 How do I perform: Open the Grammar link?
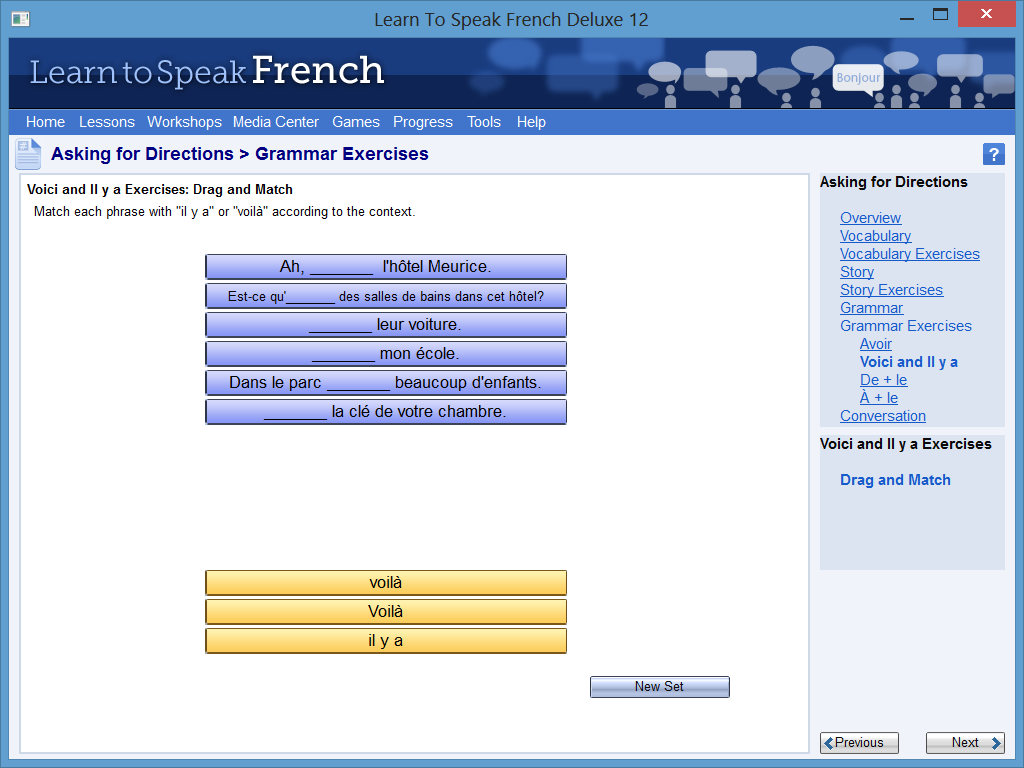tap(871, 308)
